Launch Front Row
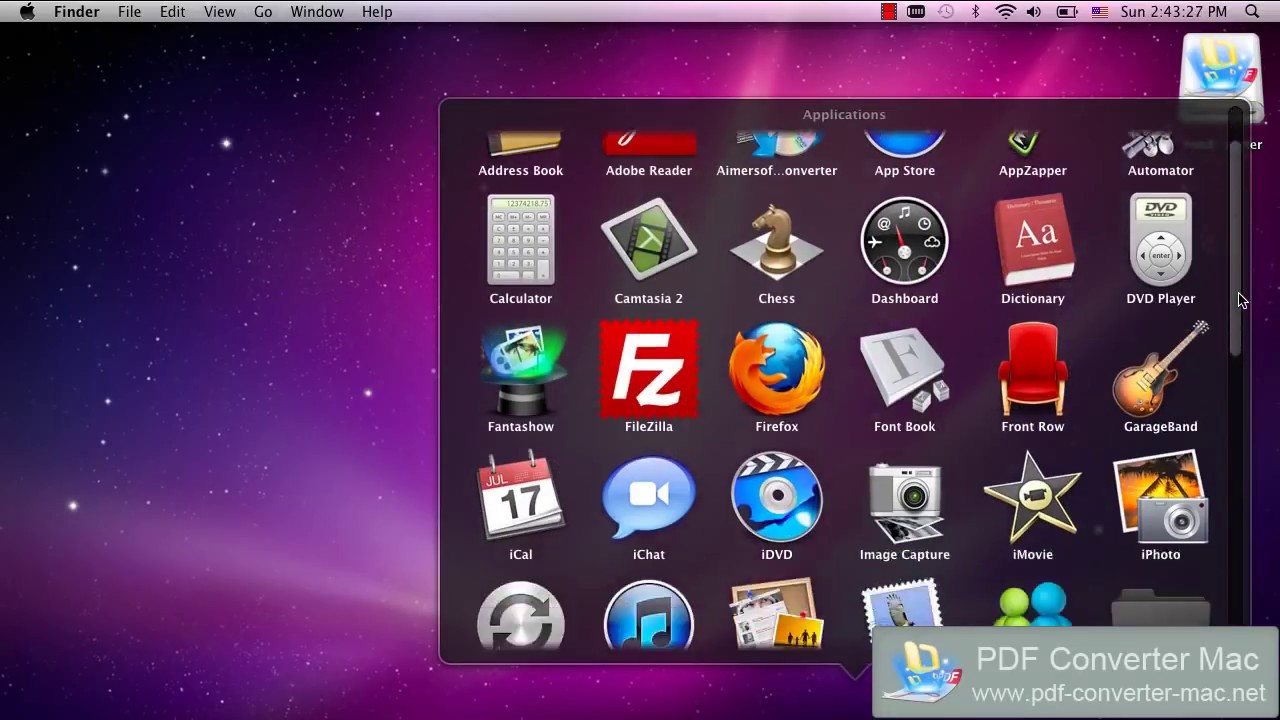Screen dimensions: 1280x720 (x=1033, y=369)
